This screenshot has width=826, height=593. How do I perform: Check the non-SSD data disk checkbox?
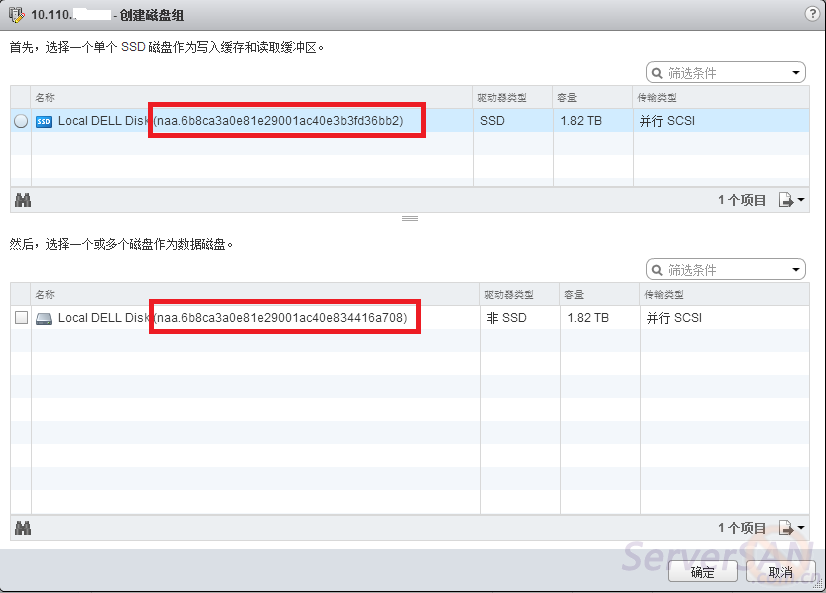click(21, 318)
